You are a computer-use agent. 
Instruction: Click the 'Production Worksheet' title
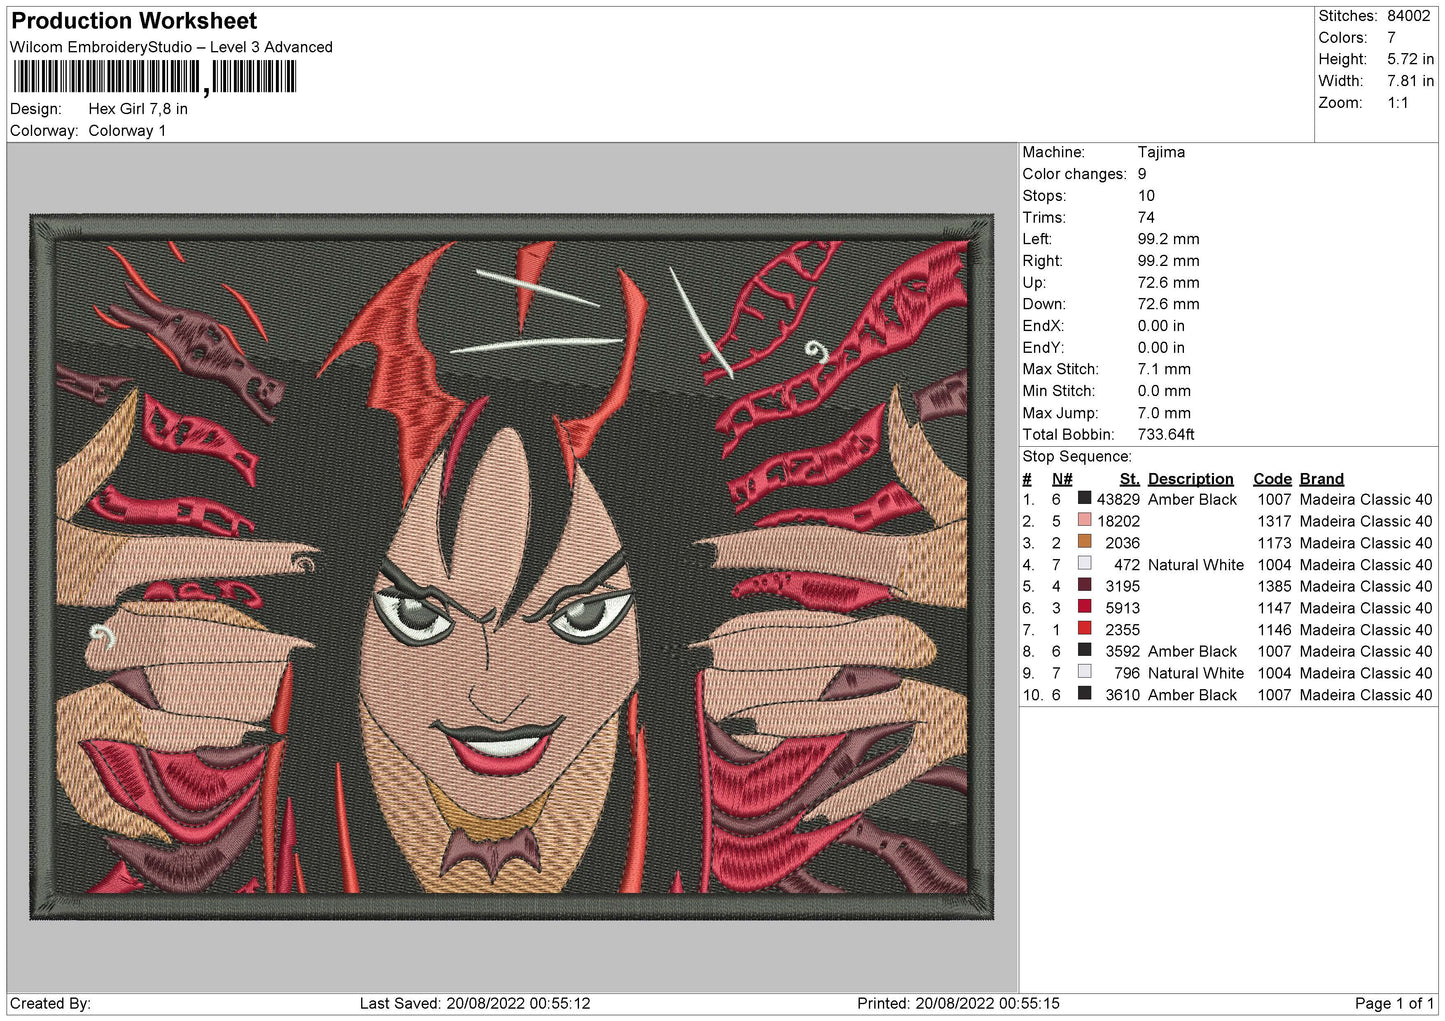pos(134,21)
